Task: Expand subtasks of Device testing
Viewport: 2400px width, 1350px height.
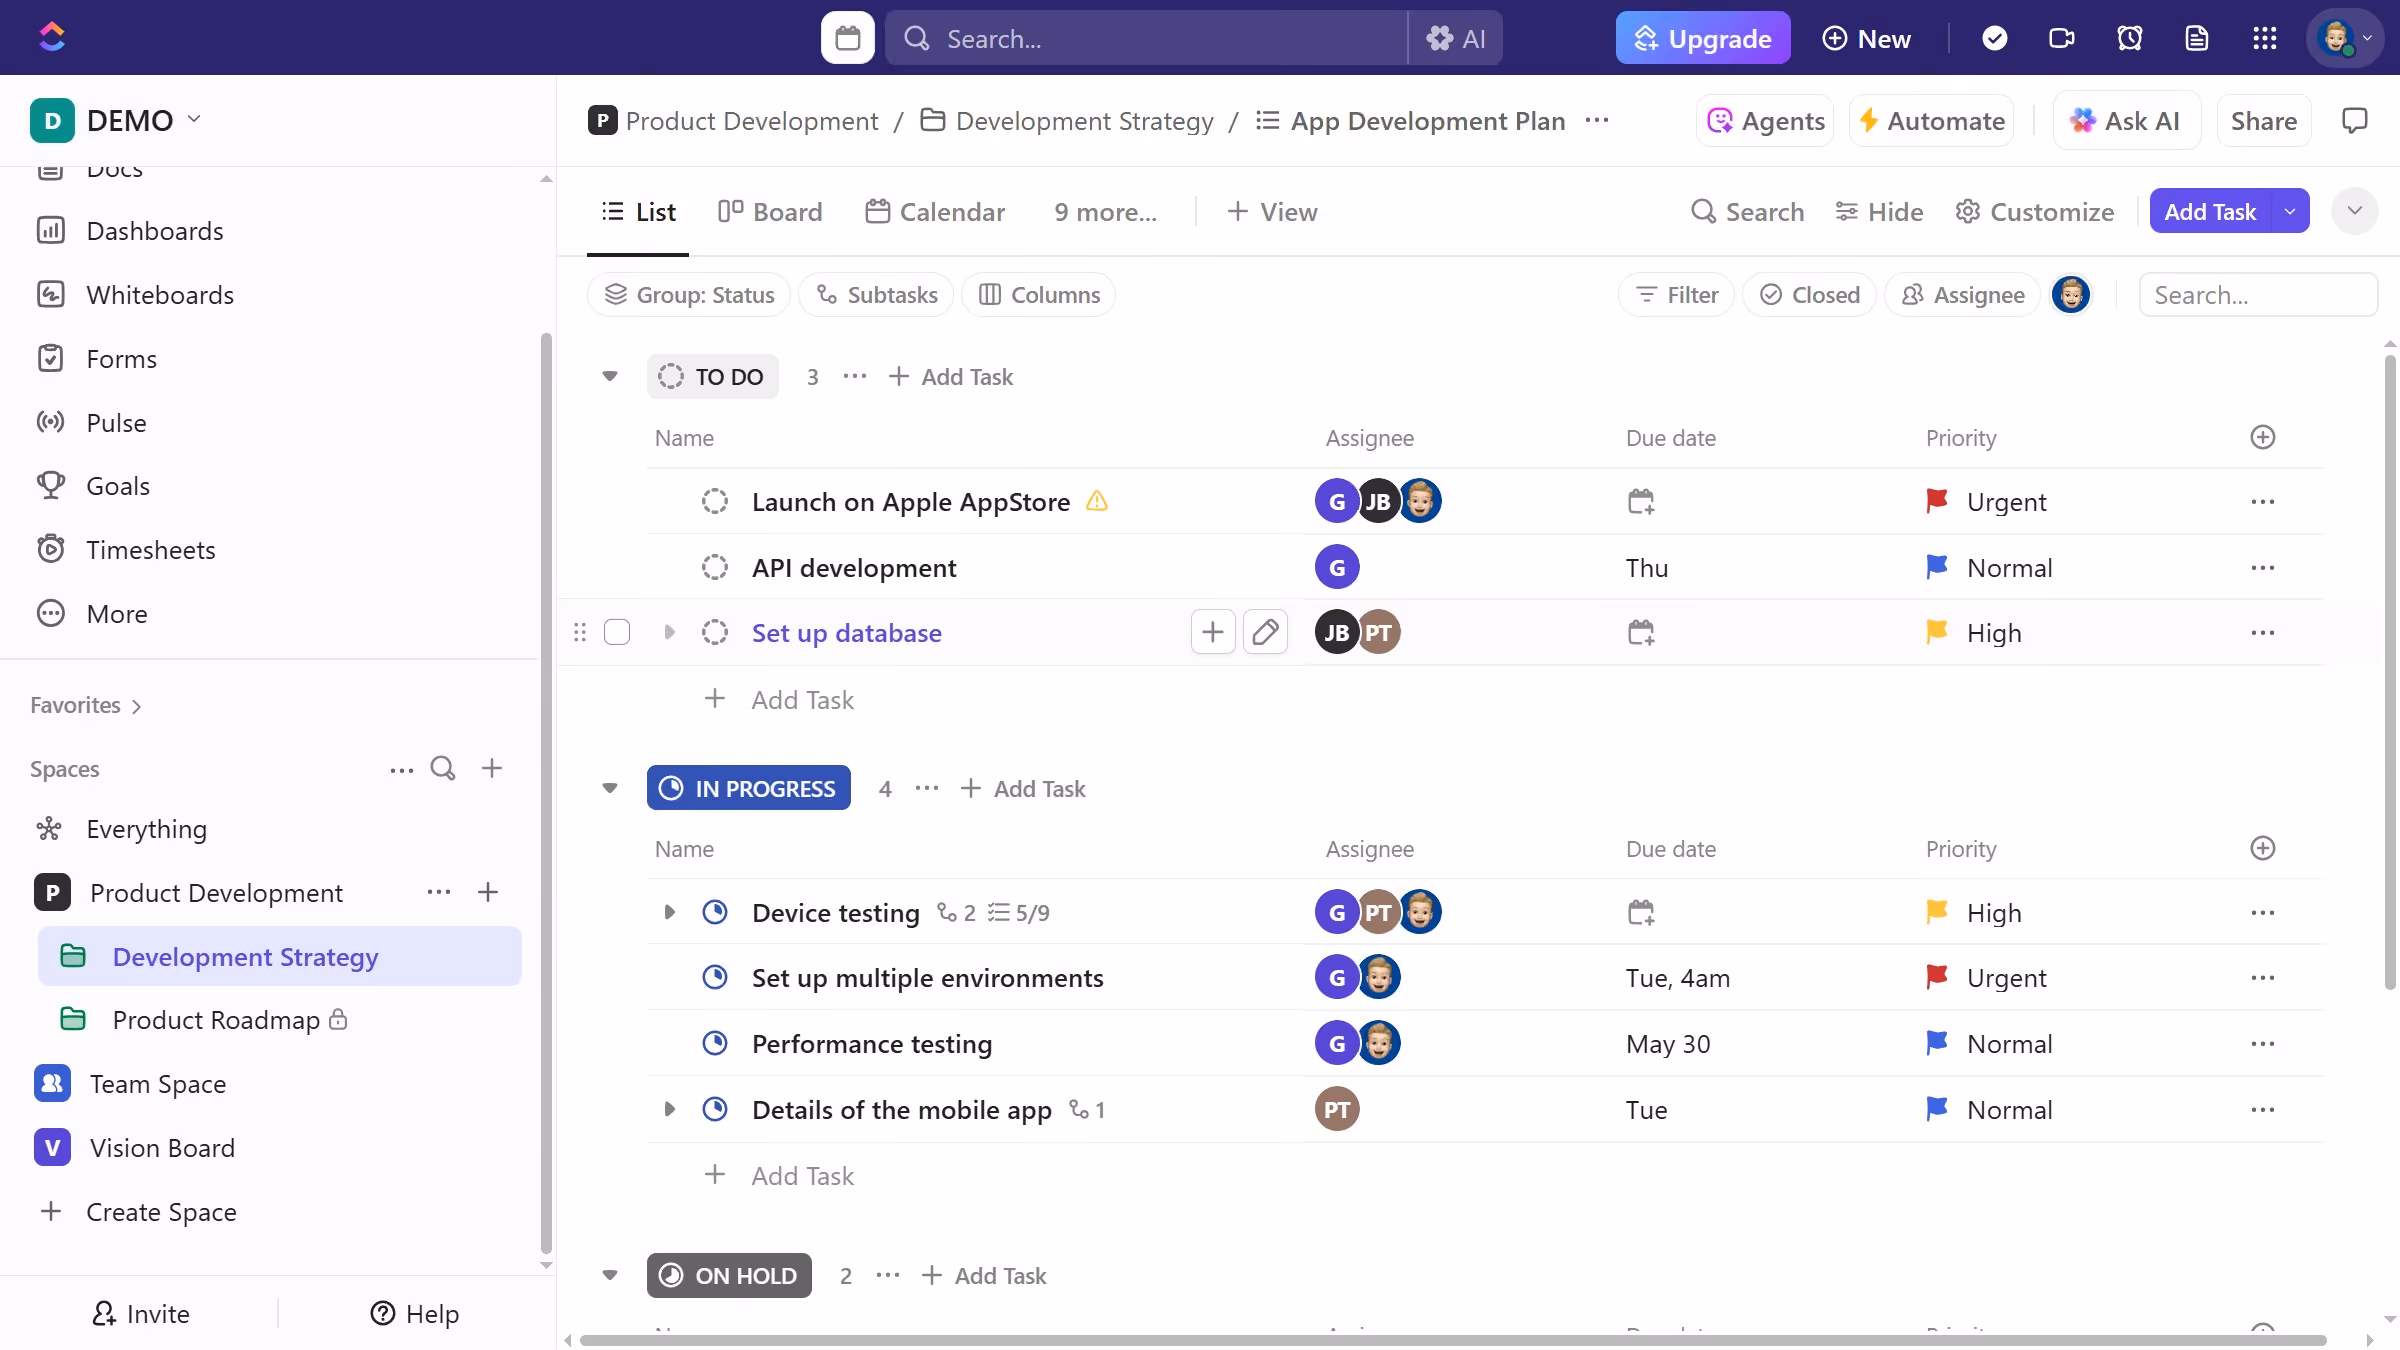Action: (670, 912)
